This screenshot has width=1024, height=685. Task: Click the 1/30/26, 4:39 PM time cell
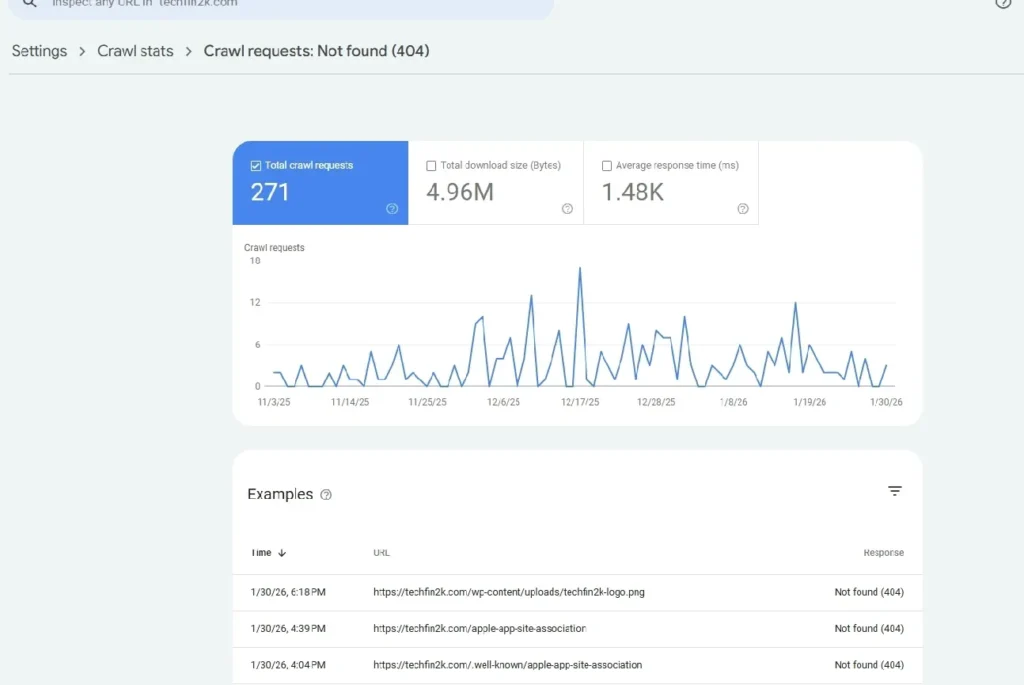pyautogui.click(x=288, y=629)
